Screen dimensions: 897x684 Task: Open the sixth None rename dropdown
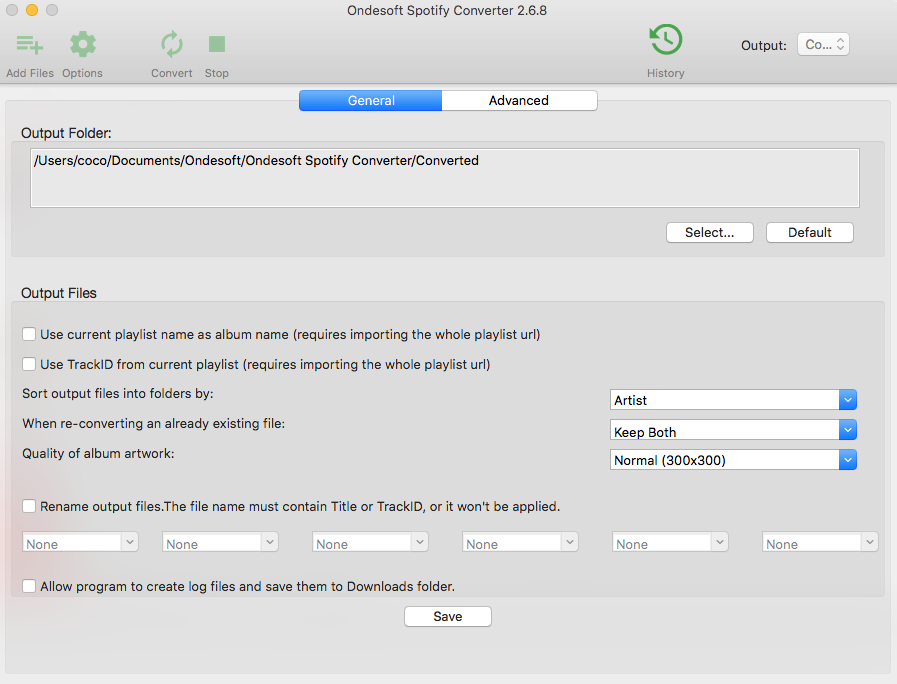pyautogui.click(x=820, y=542)
